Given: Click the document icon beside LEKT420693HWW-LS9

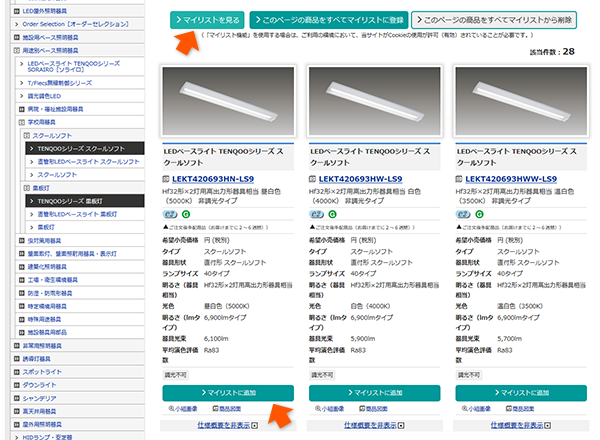Looking at the screenshot, I should tap(459, 179).
